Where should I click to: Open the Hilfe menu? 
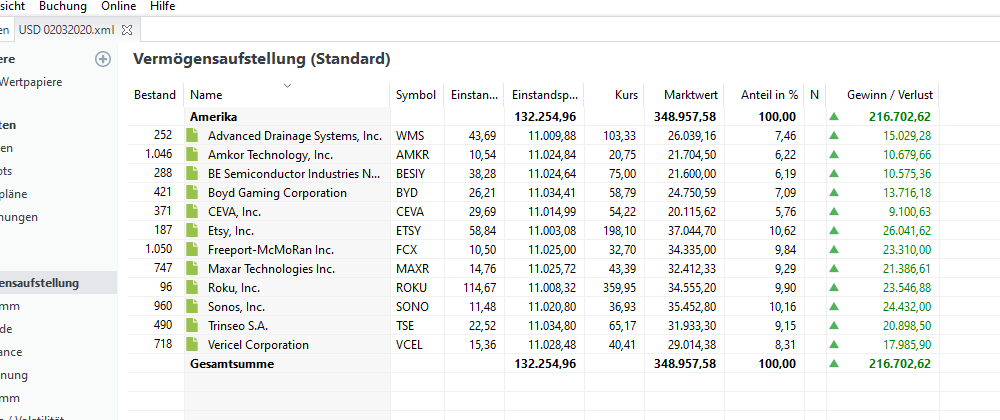pyautogui.click(x=162, y=6)
